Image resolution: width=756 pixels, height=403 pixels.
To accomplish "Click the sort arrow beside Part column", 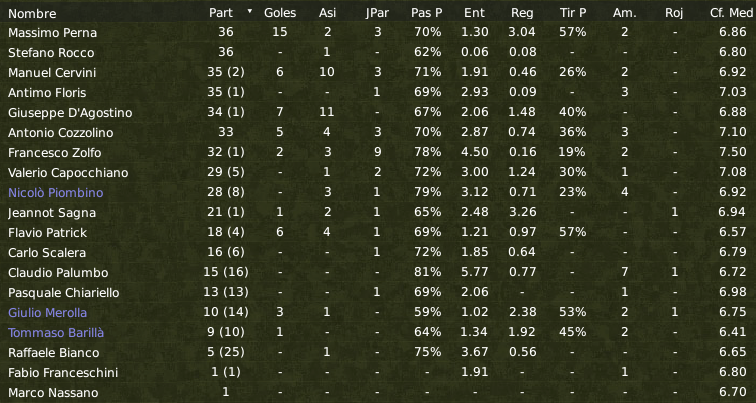I will [x=249, y=11].
